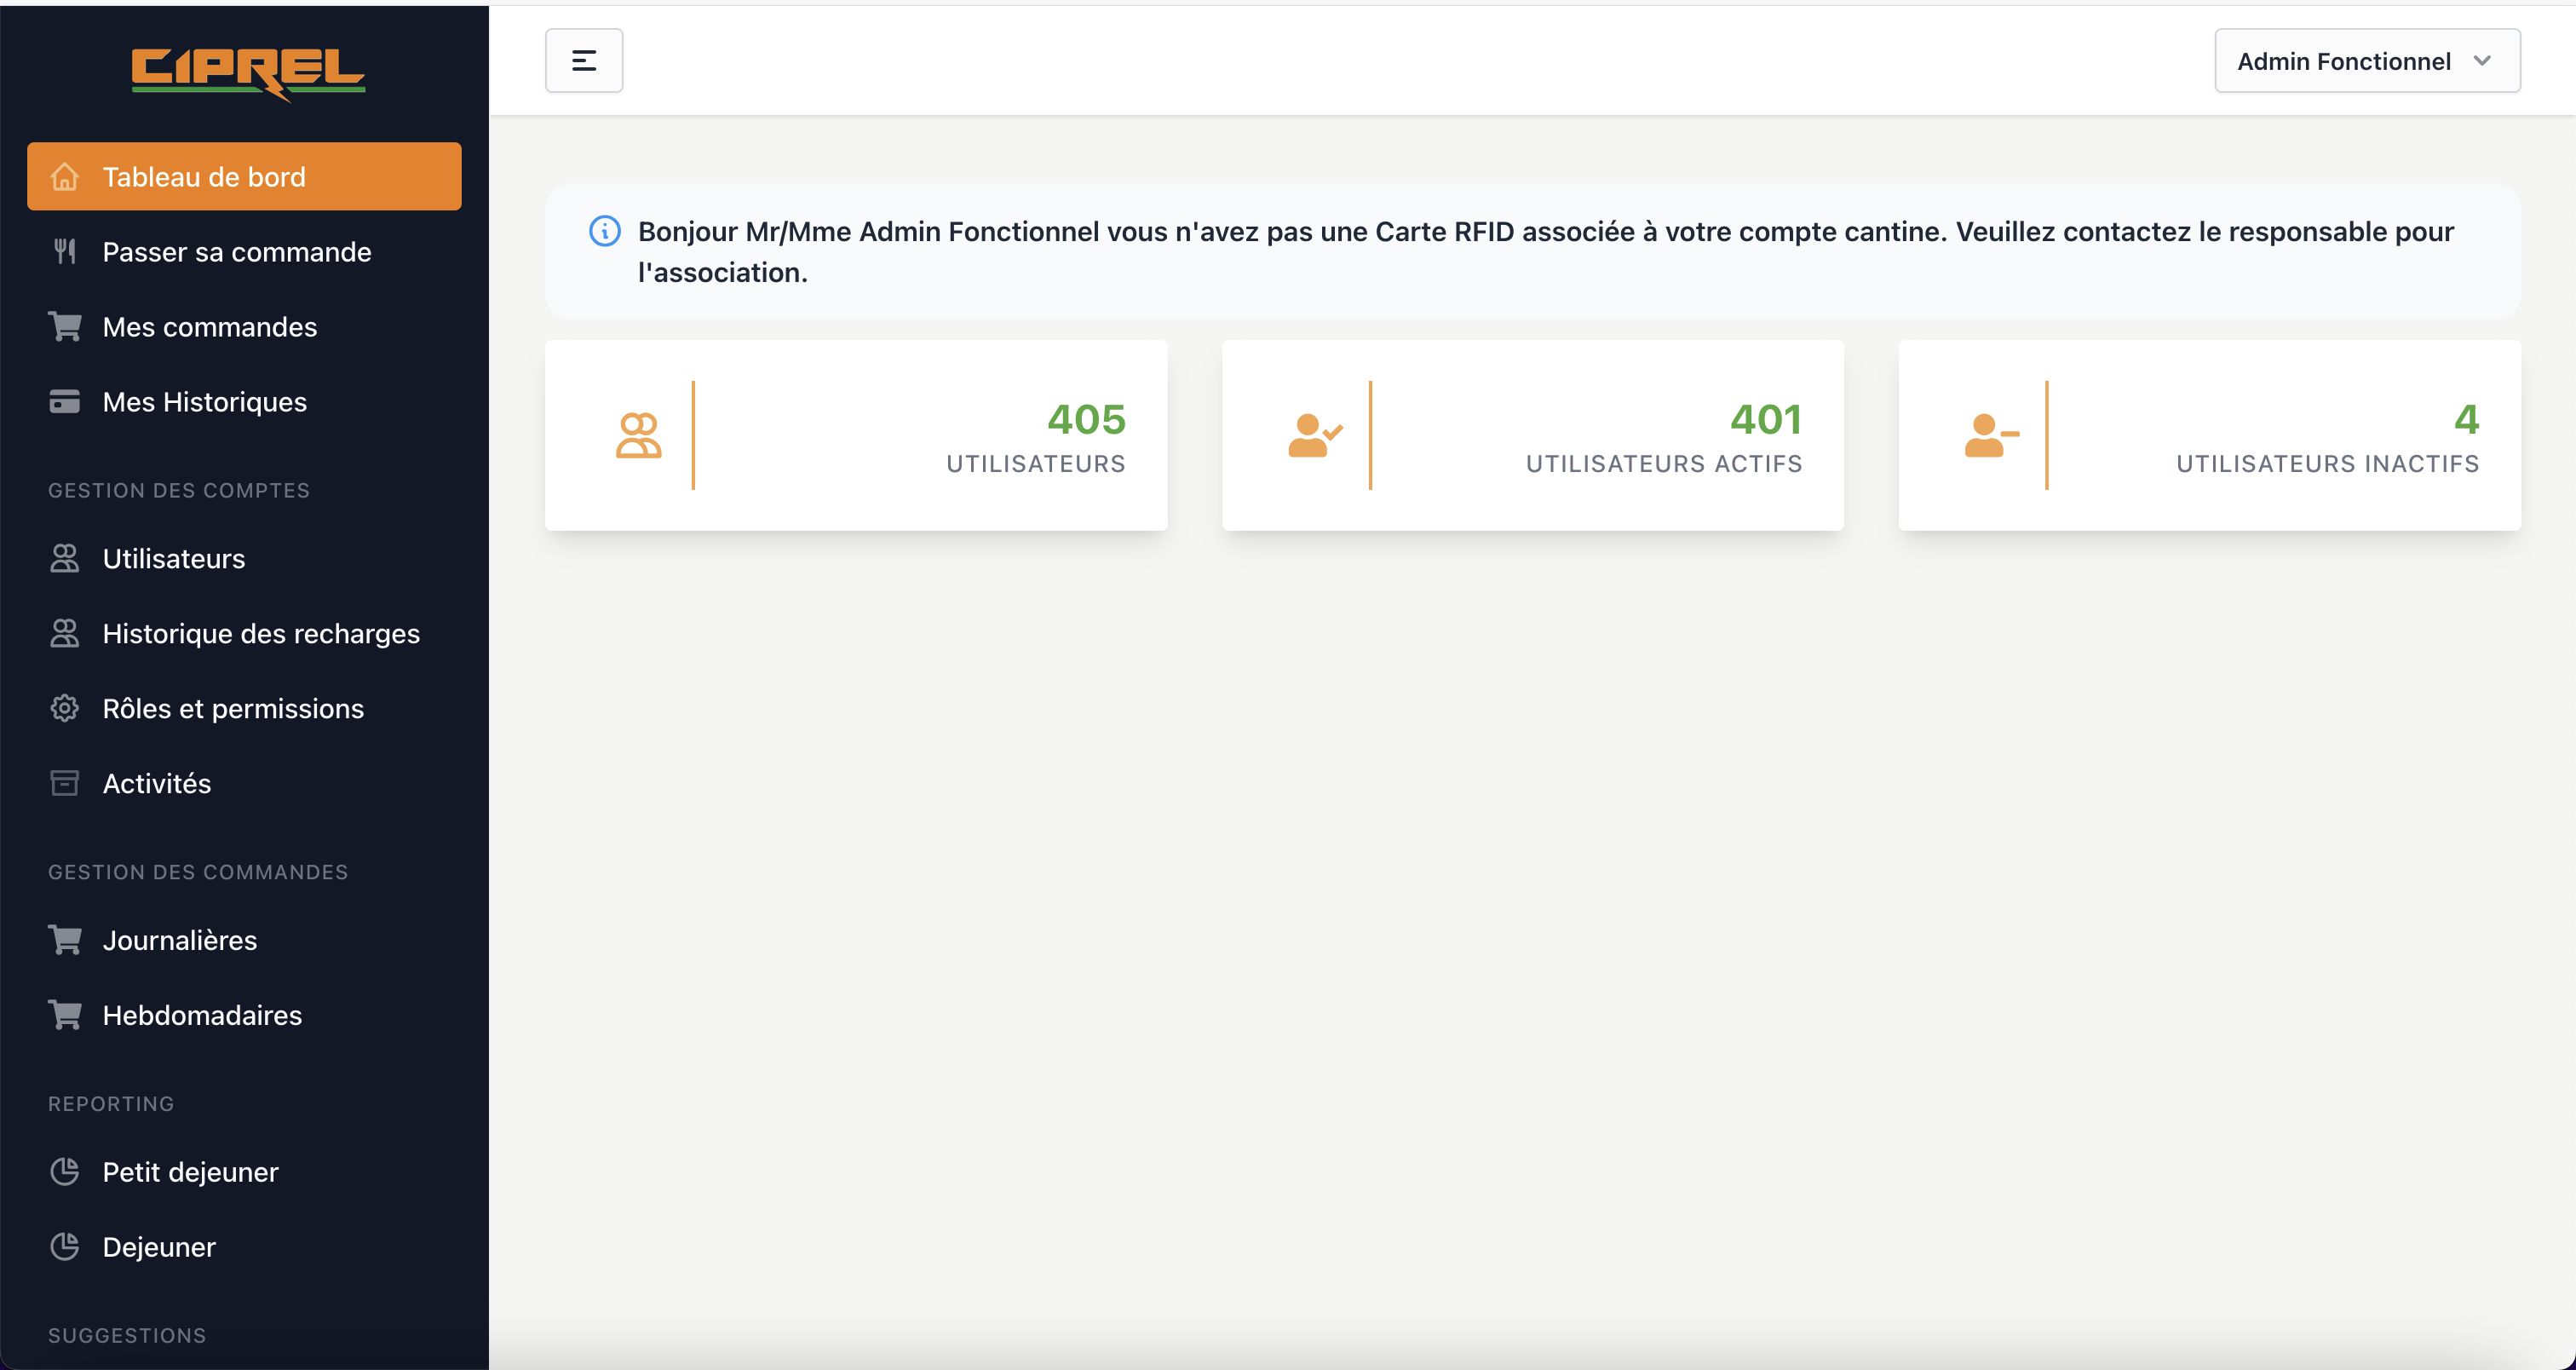Go to Journalières orders
Viewport: 2576px width, 1370px height.
click(179, 940)
